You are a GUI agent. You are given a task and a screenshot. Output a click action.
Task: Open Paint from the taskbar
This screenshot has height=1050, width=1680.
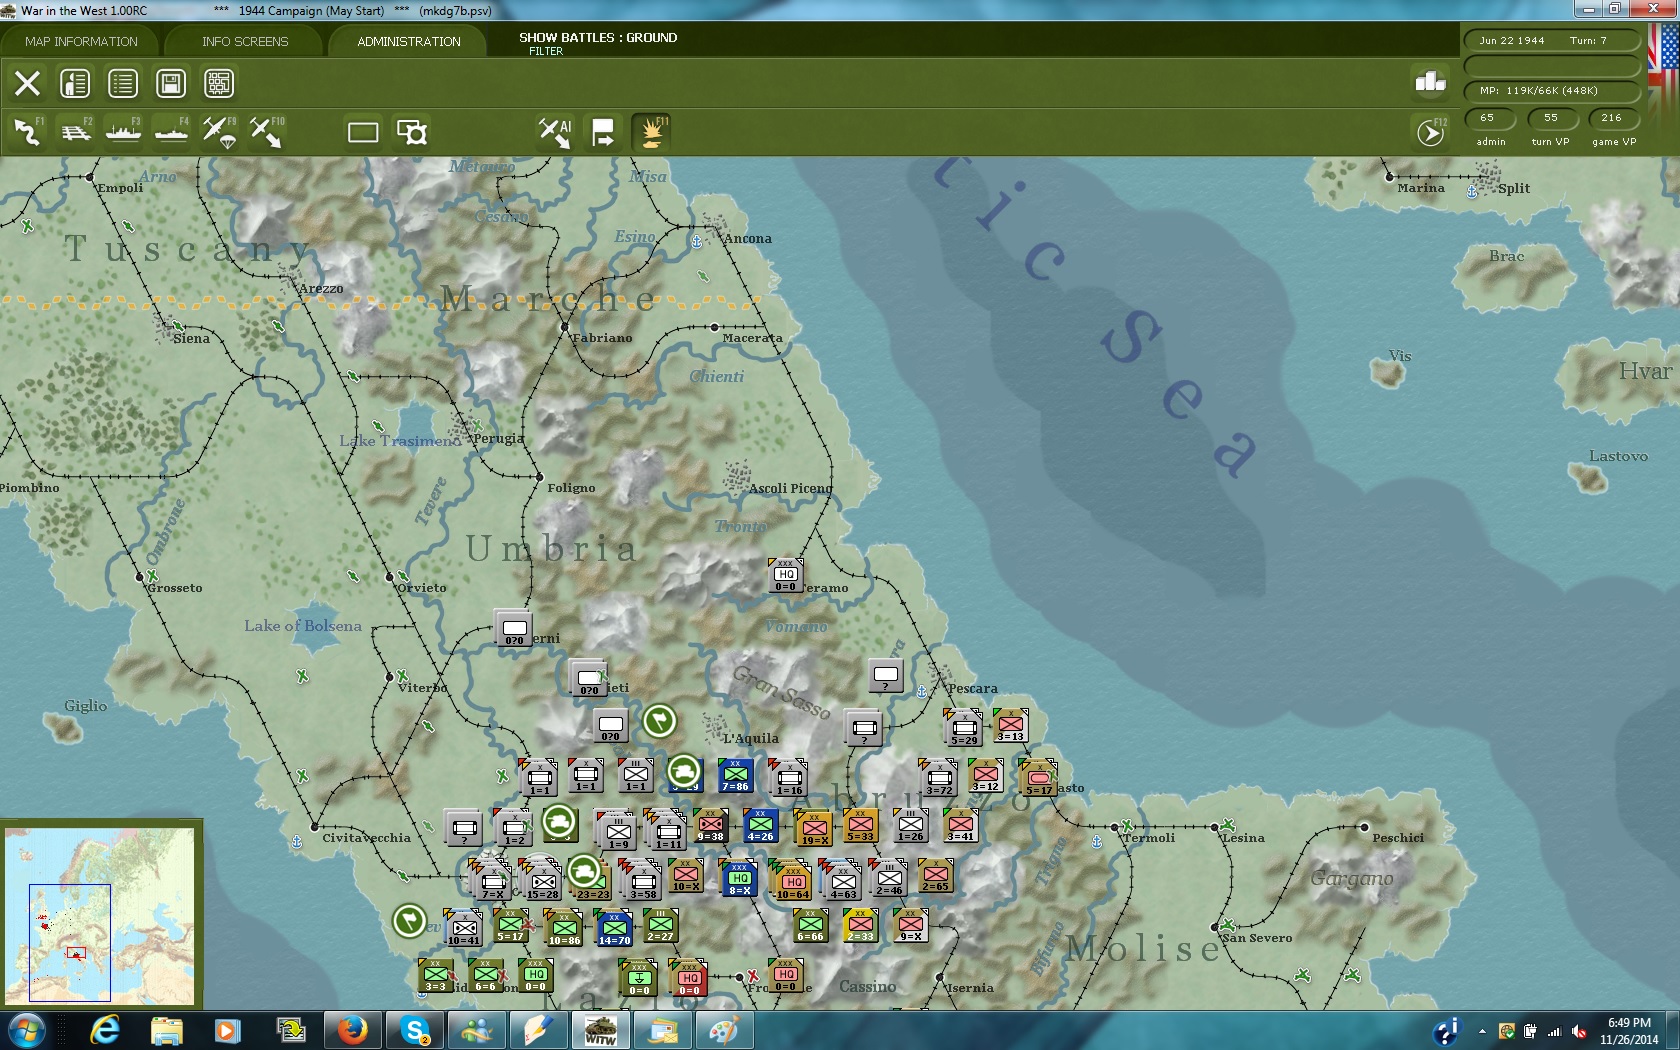click(724, 1030)
